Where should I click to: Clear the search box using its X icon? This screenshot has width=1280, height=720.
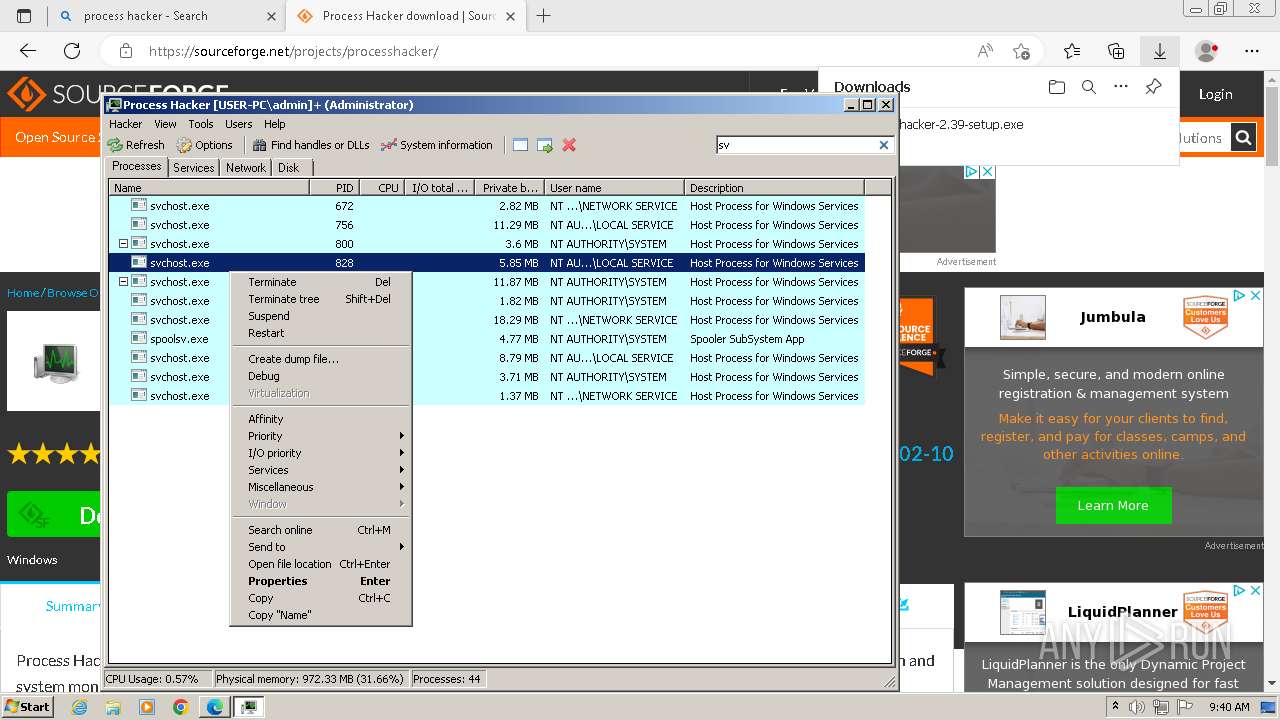click(884, 145)
